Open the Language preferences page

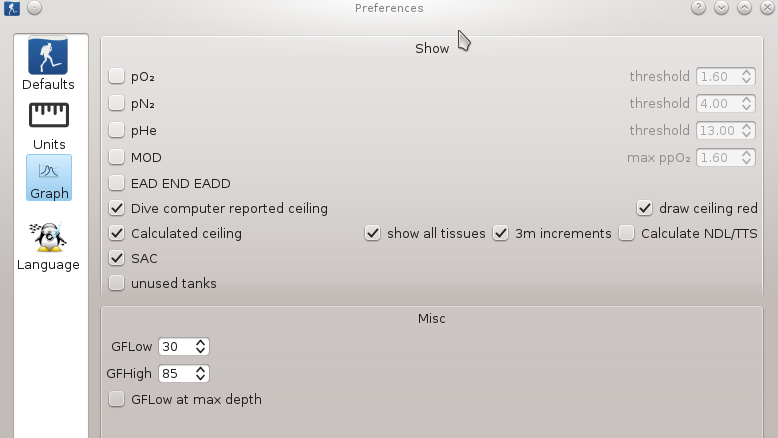pos(48,246)
